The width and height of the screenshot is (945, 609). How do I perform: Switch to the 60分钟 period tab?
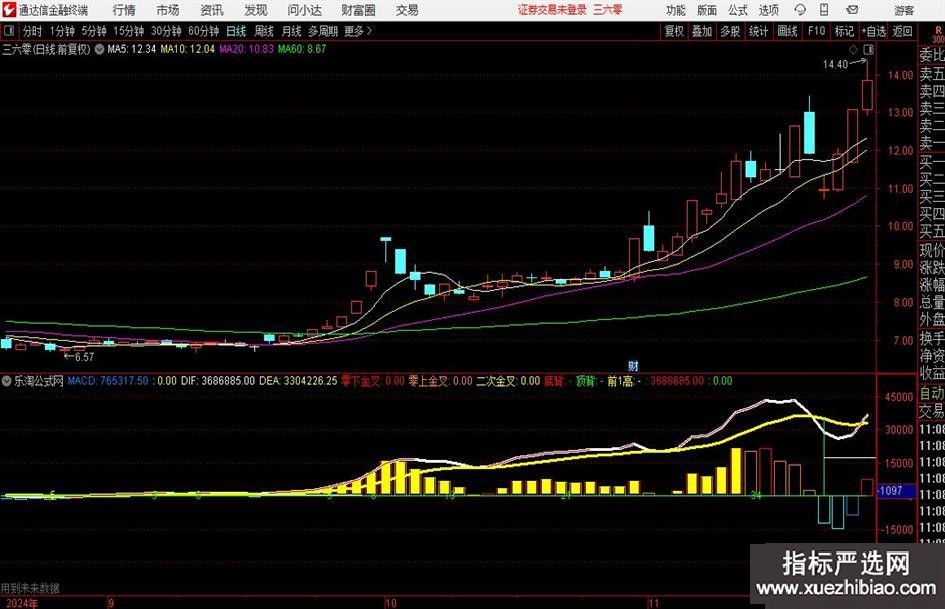pyautogui.click(x=204, y=31)
